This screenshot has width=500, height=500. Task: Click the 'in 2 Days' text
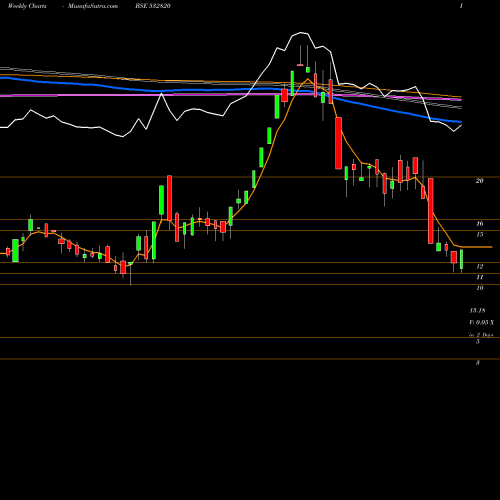[481, 335]
